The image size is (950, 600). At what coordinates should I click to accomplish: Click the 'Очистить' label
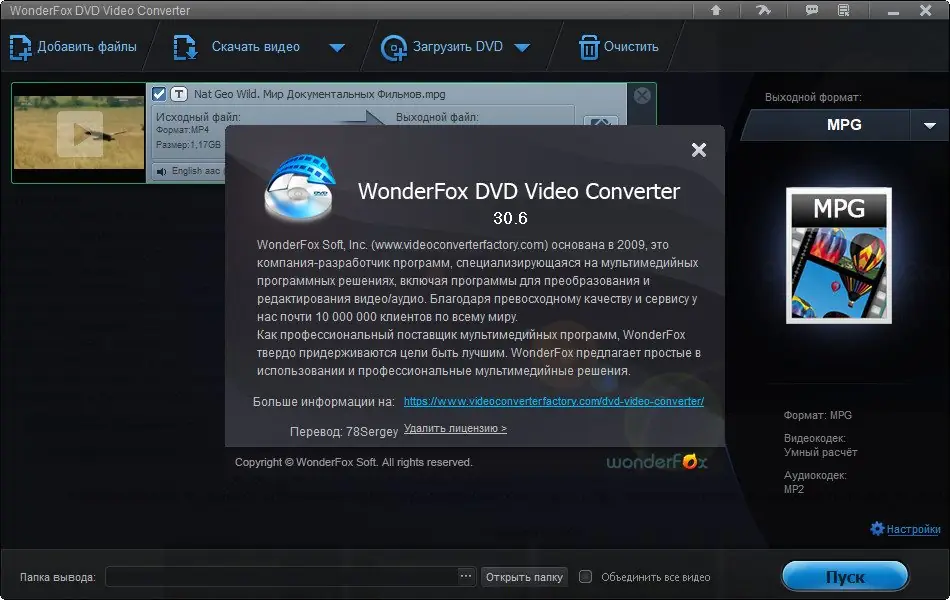(x=631, y=47)
